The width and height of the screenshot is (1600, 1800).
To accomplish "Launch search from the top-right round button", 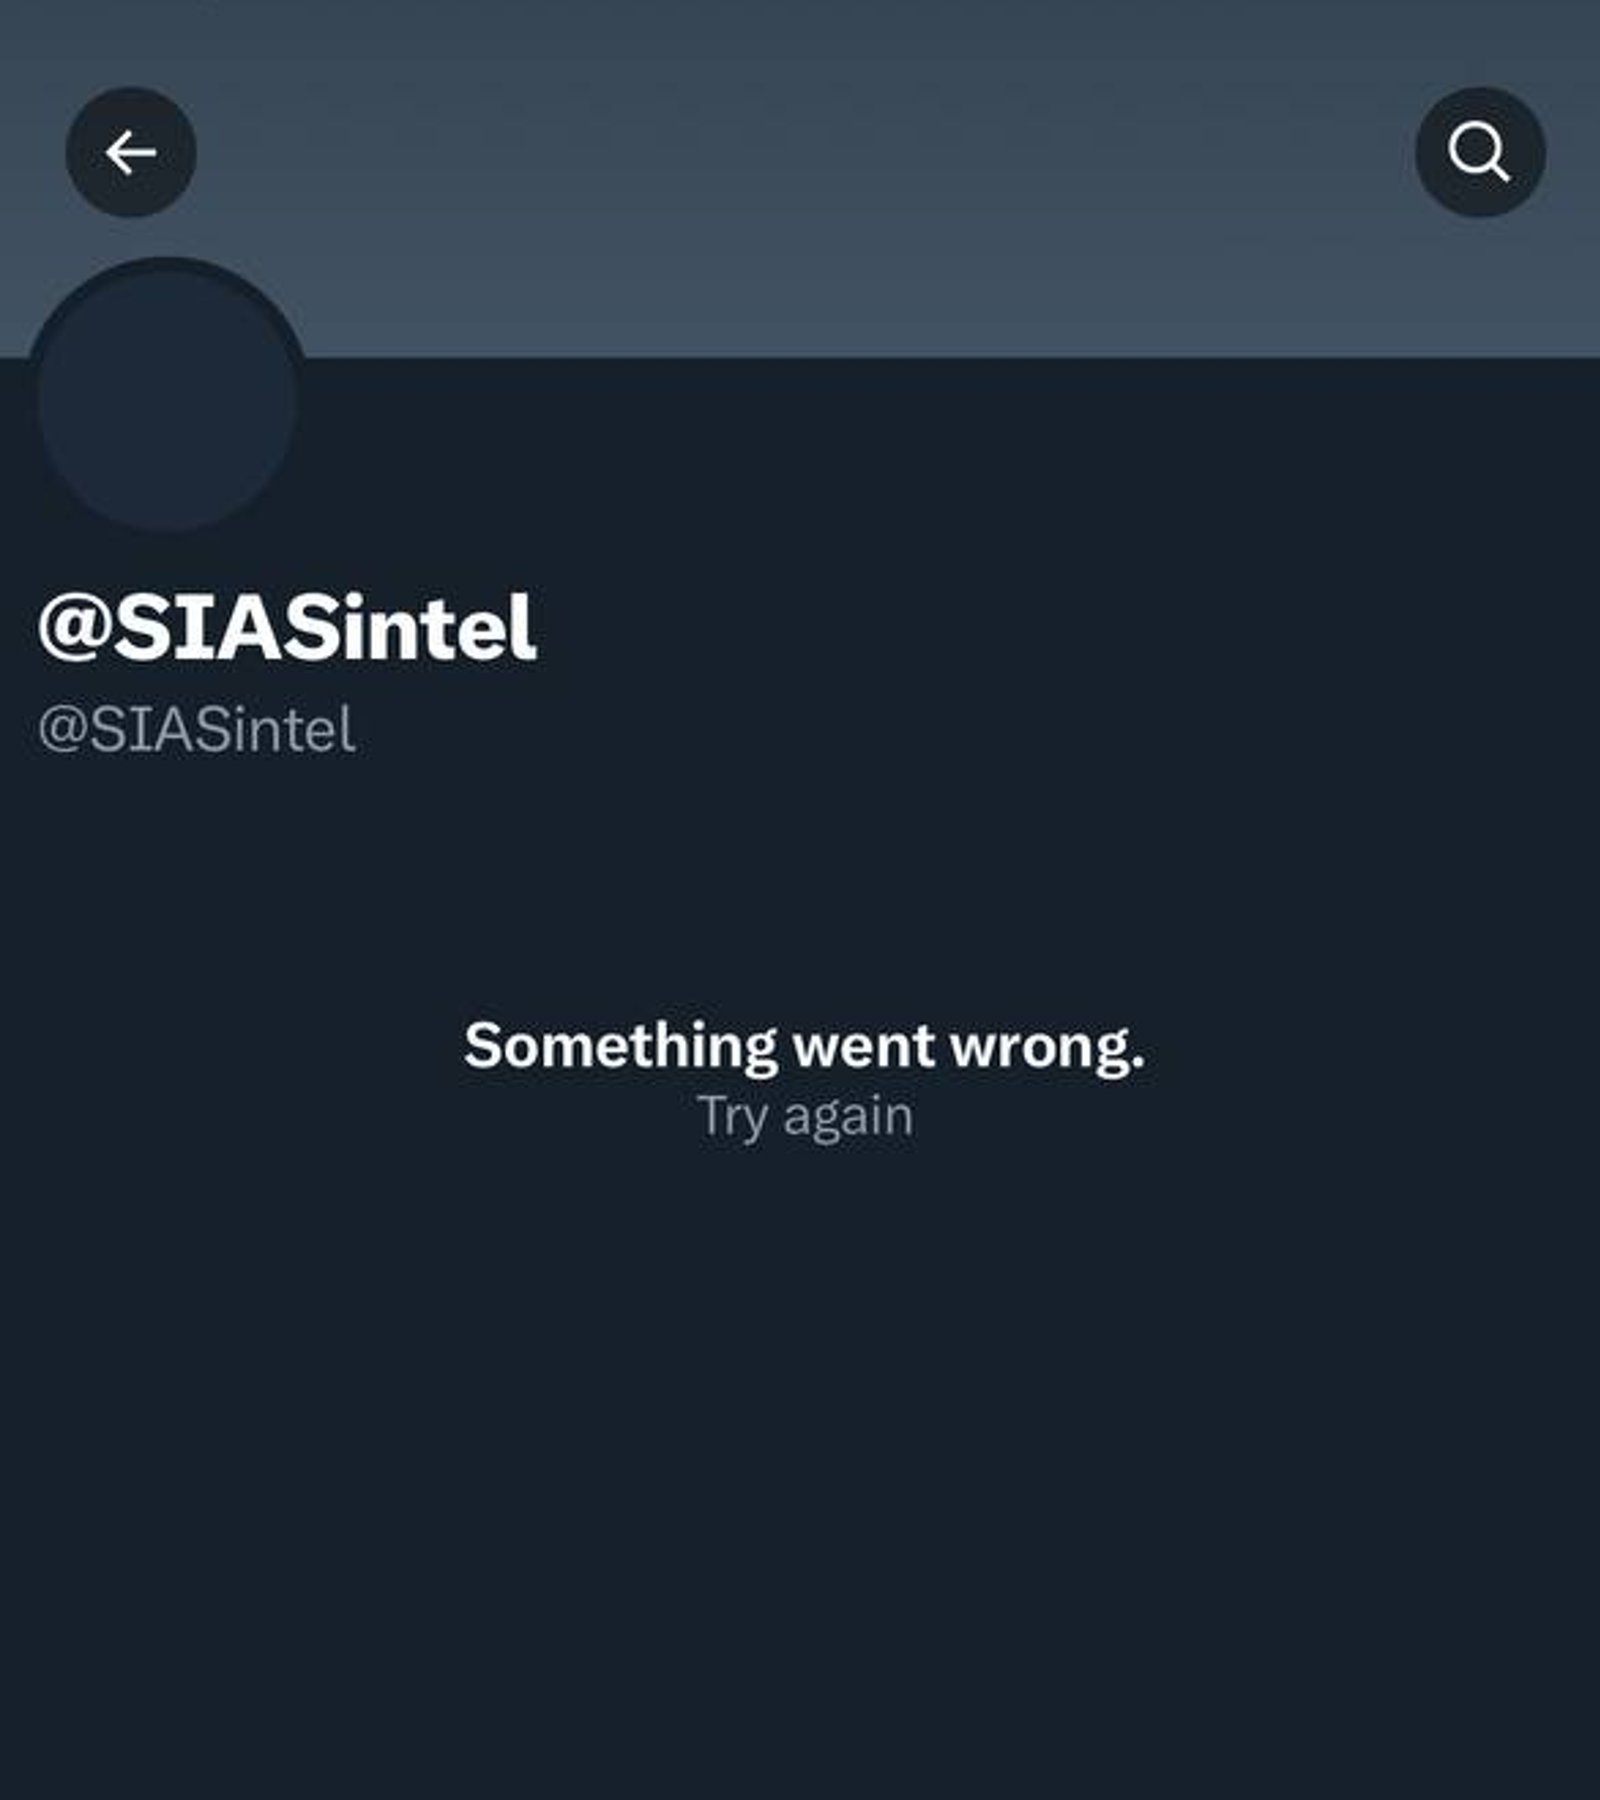I will (x=1480, y=152).
